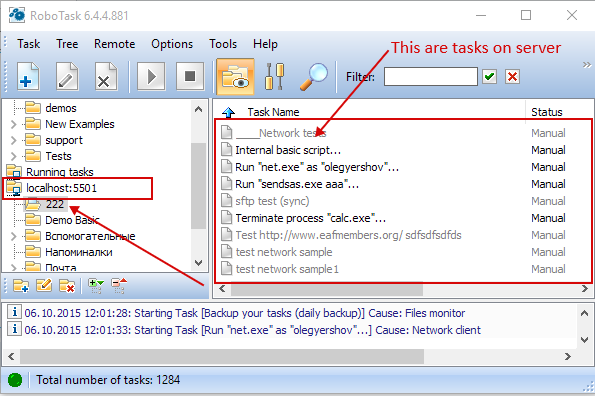This screenshot has width=595, height=396.
Task: Apply filter with the green checkmark
Action: [x=490, y=77]
